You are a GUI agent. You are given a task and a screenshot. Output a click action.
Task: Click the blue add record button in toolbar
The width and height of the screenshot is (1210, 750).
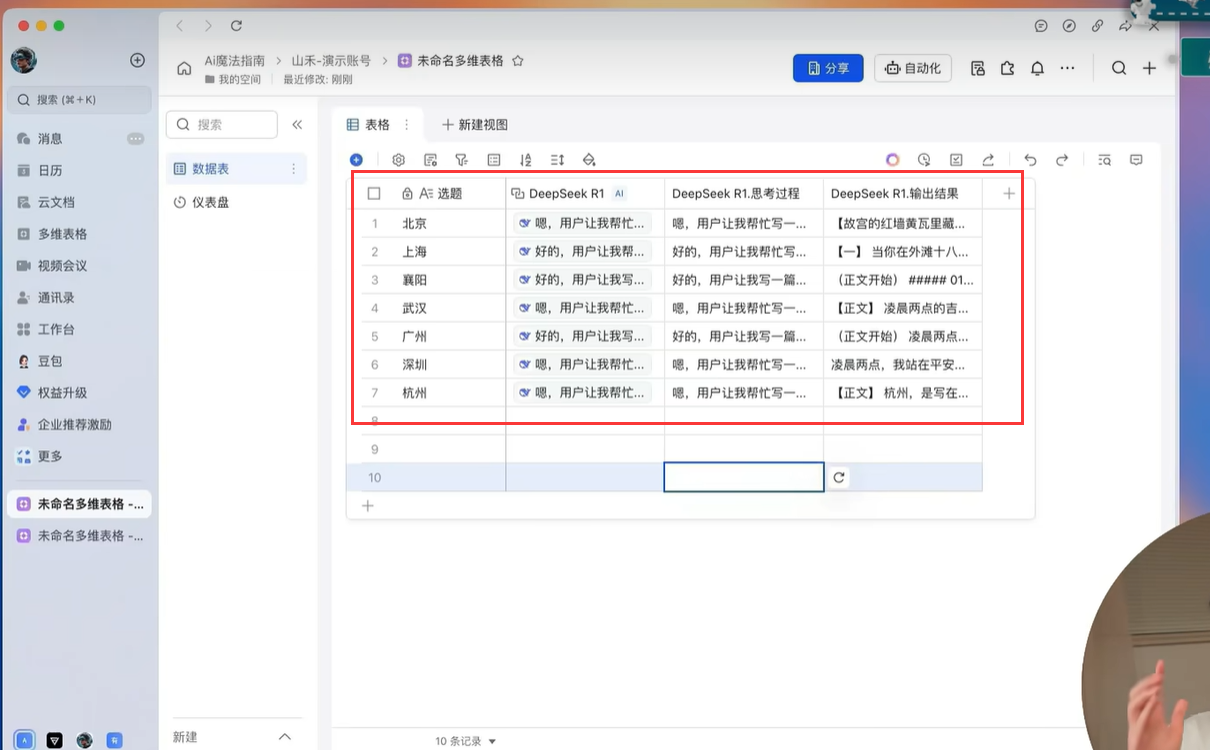(x=356, y=160)
